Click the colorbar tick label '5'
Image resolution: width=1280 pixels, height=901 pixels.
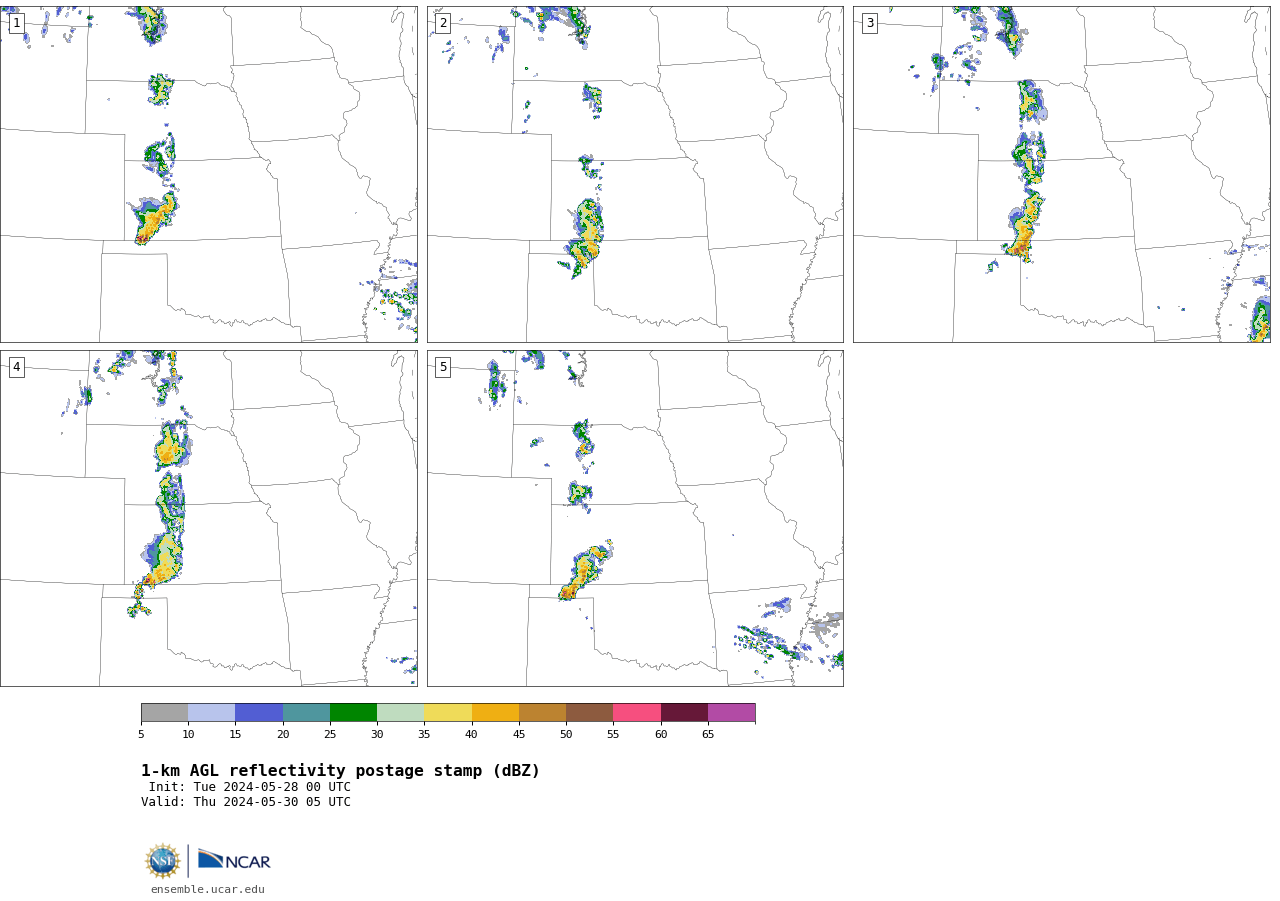click(141, 735)
